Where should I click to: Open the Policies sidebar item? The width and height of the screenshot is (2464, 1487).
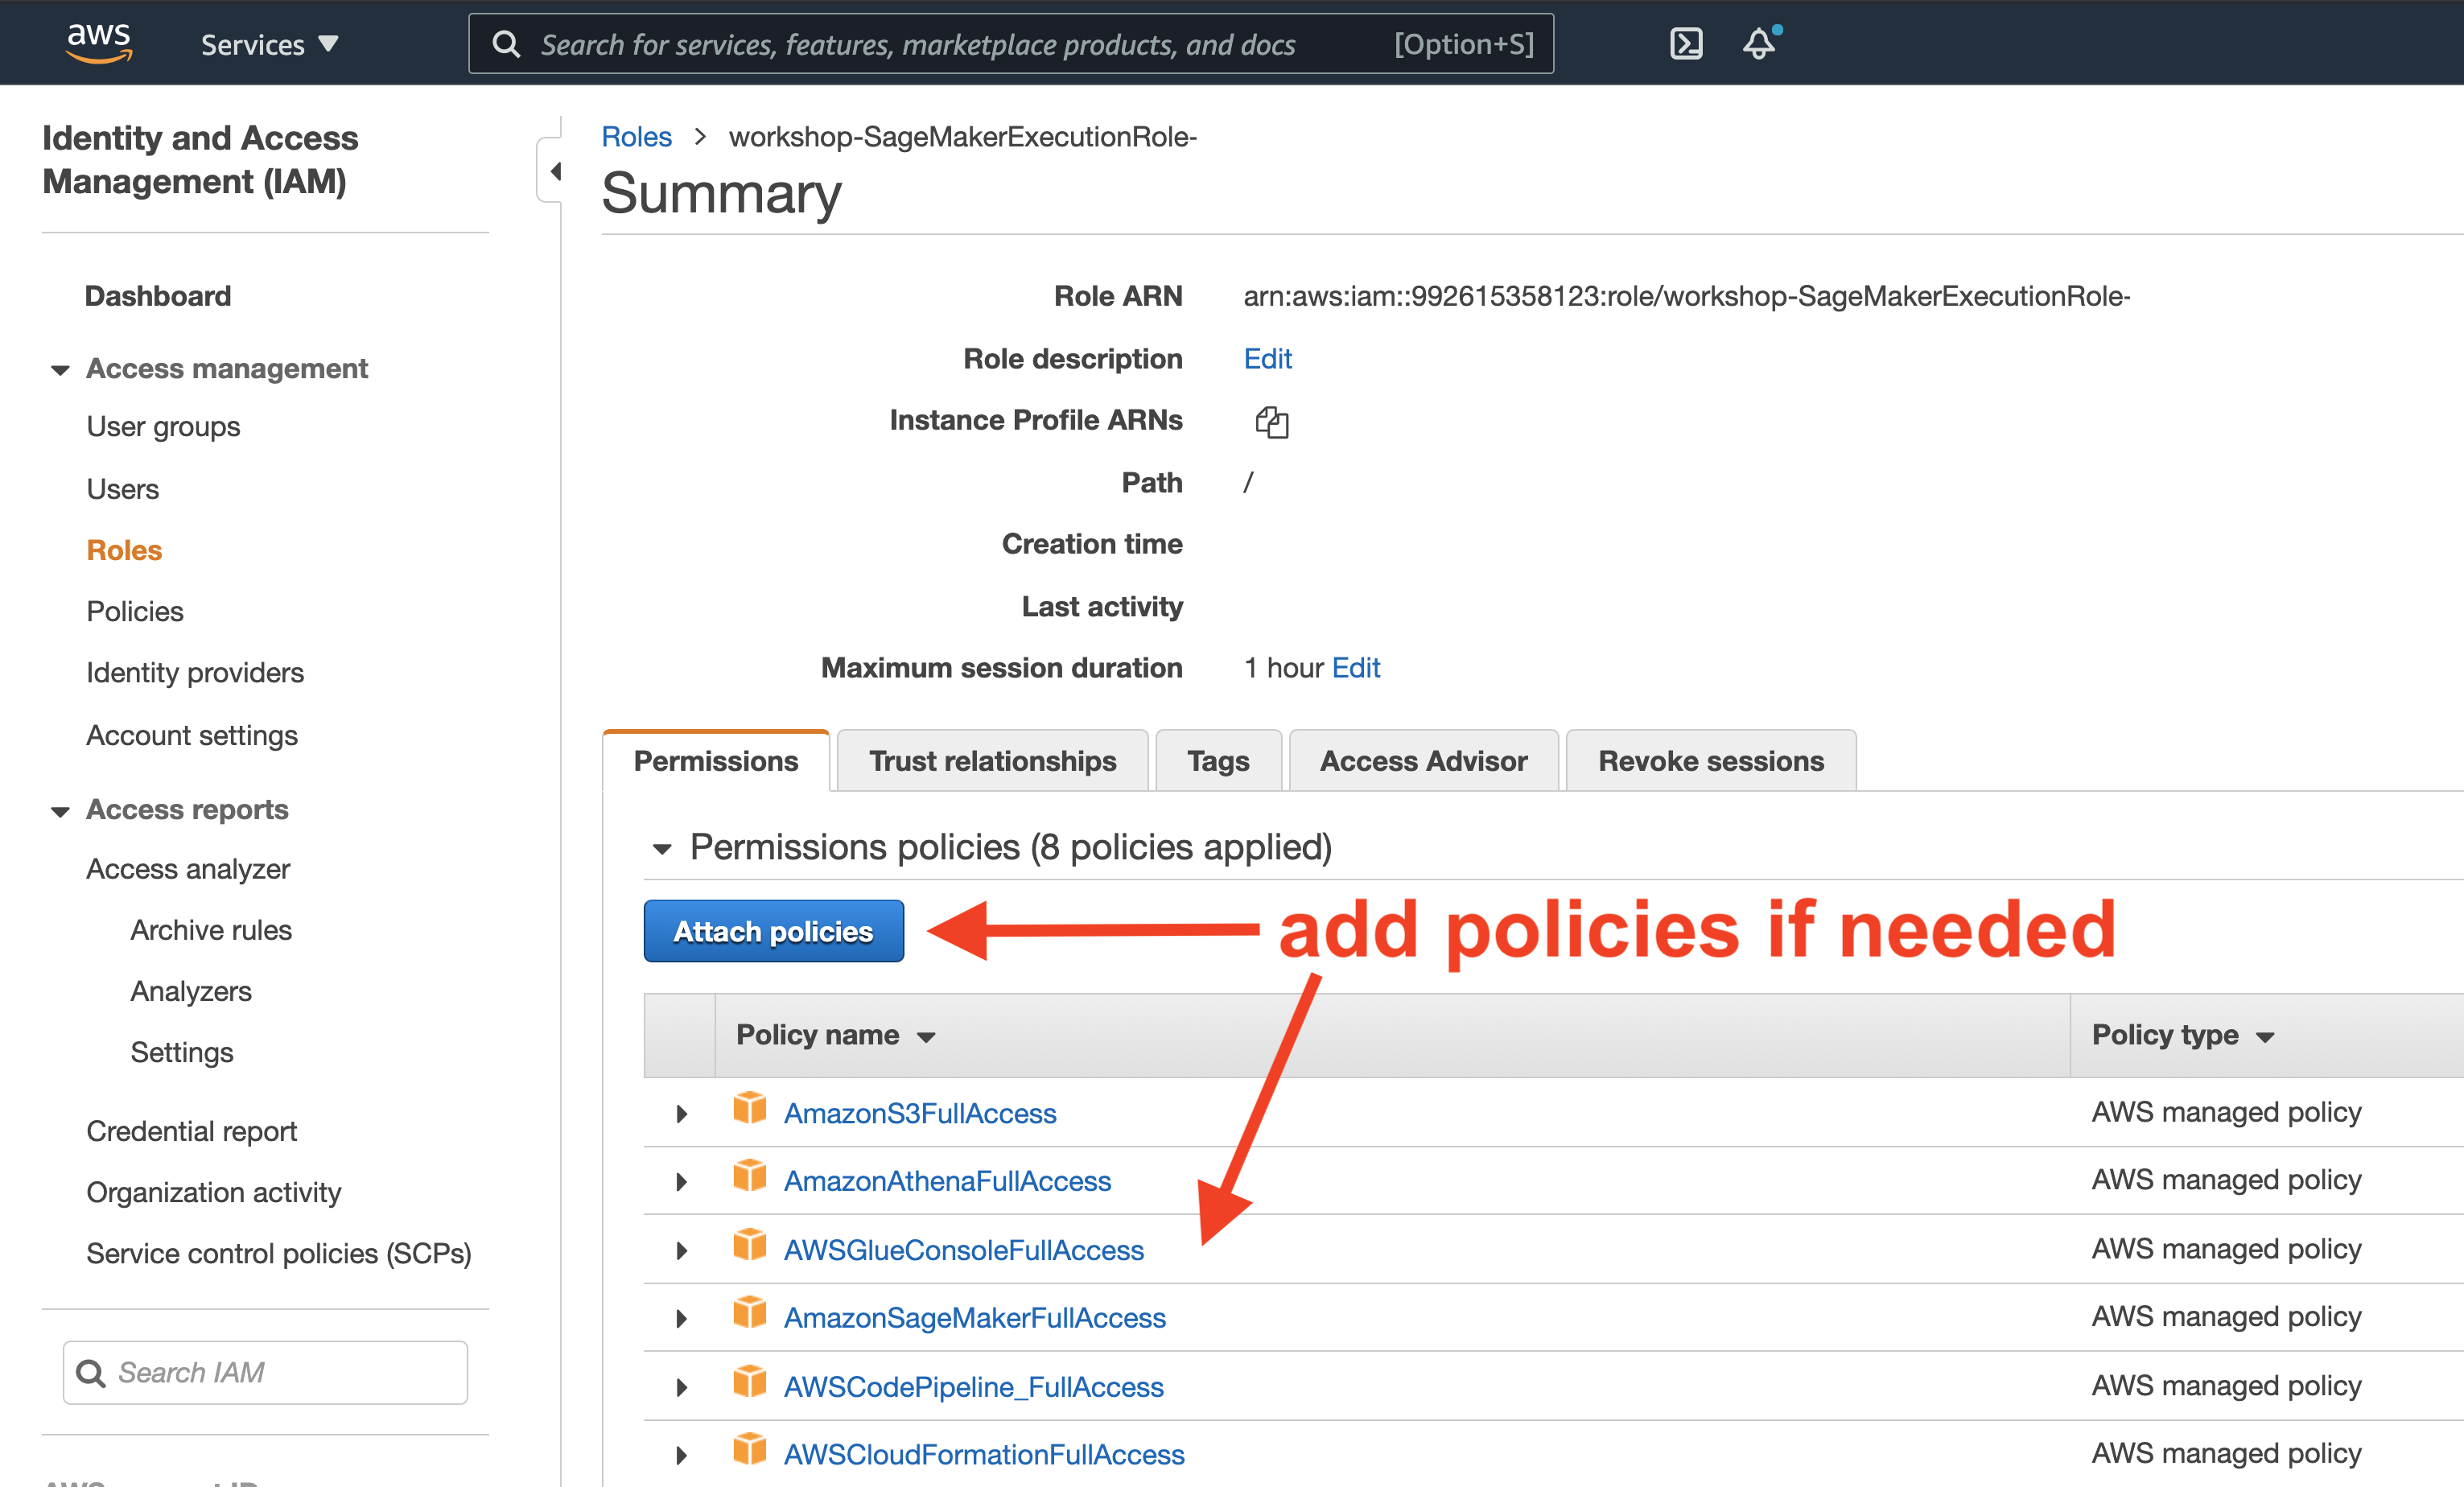(x=135, y=611)
